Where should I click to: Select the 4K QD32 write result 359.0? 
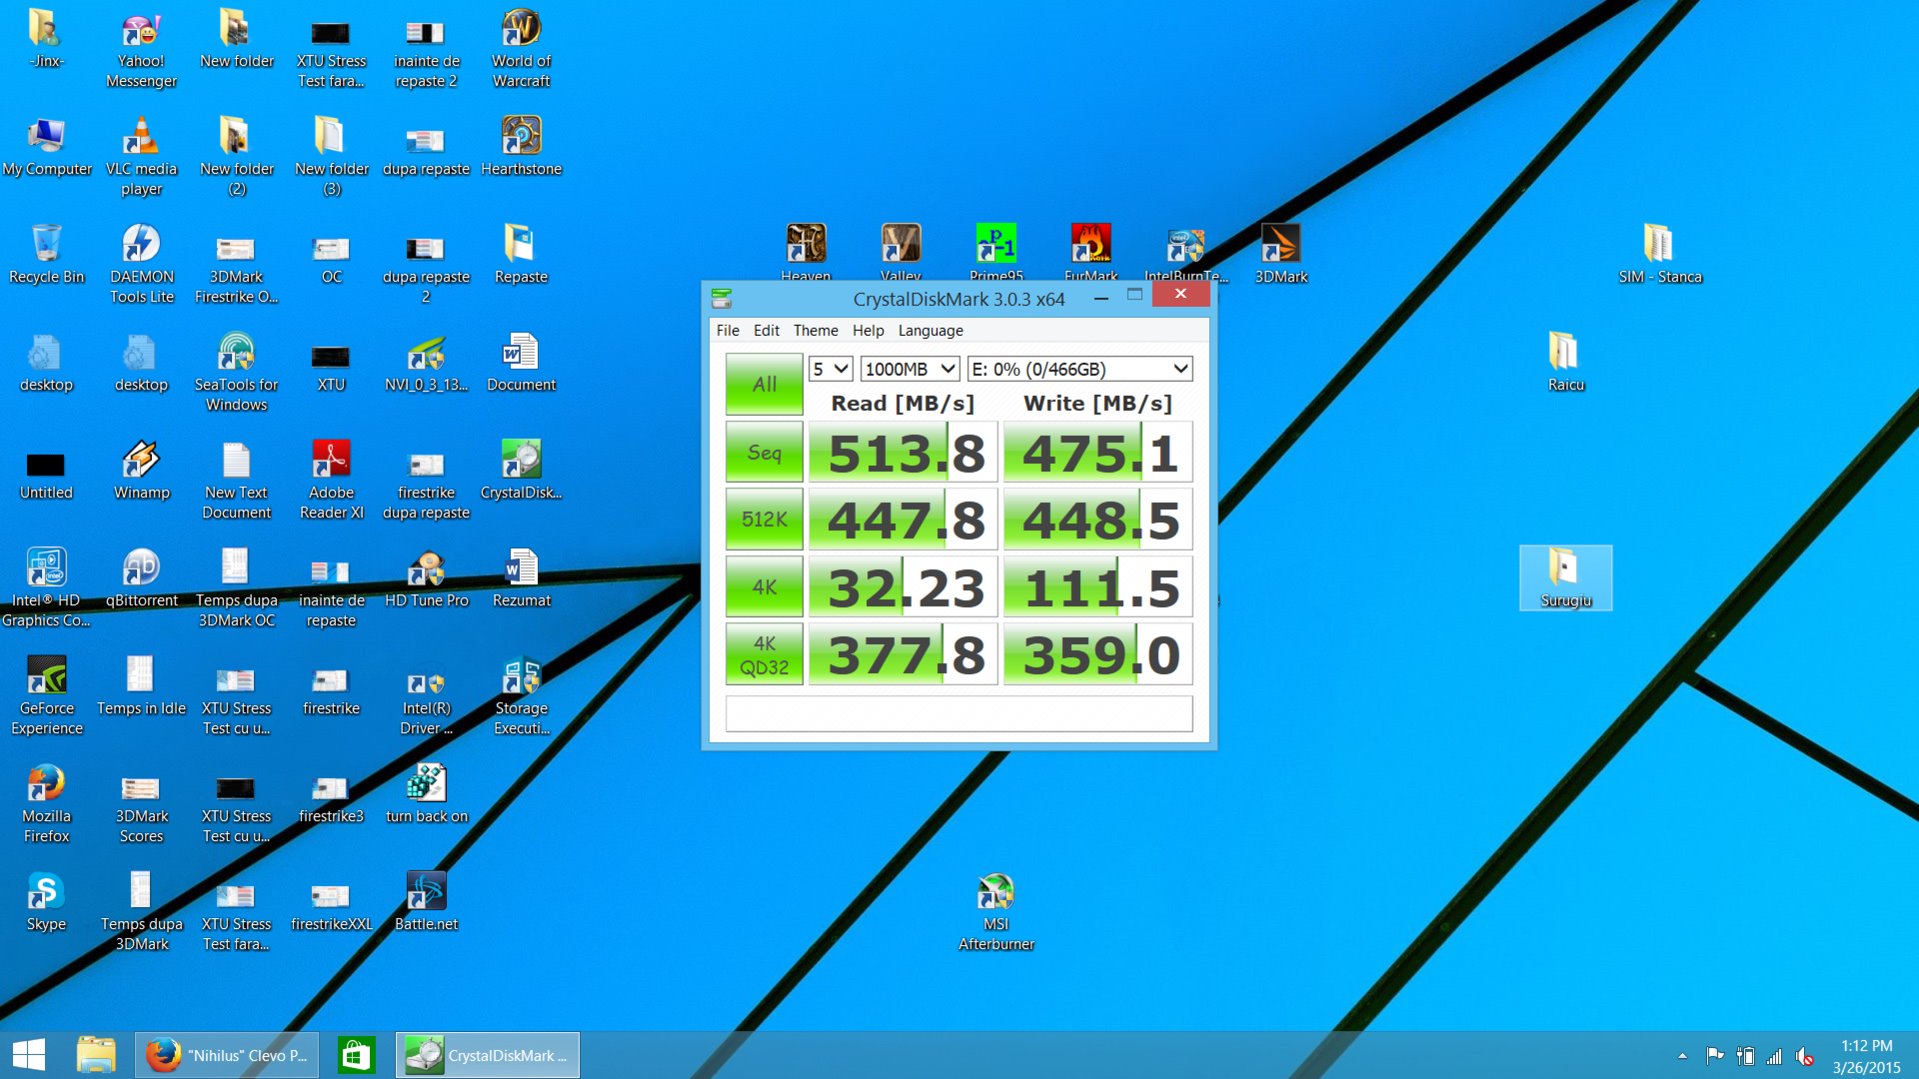(1098, 655)
